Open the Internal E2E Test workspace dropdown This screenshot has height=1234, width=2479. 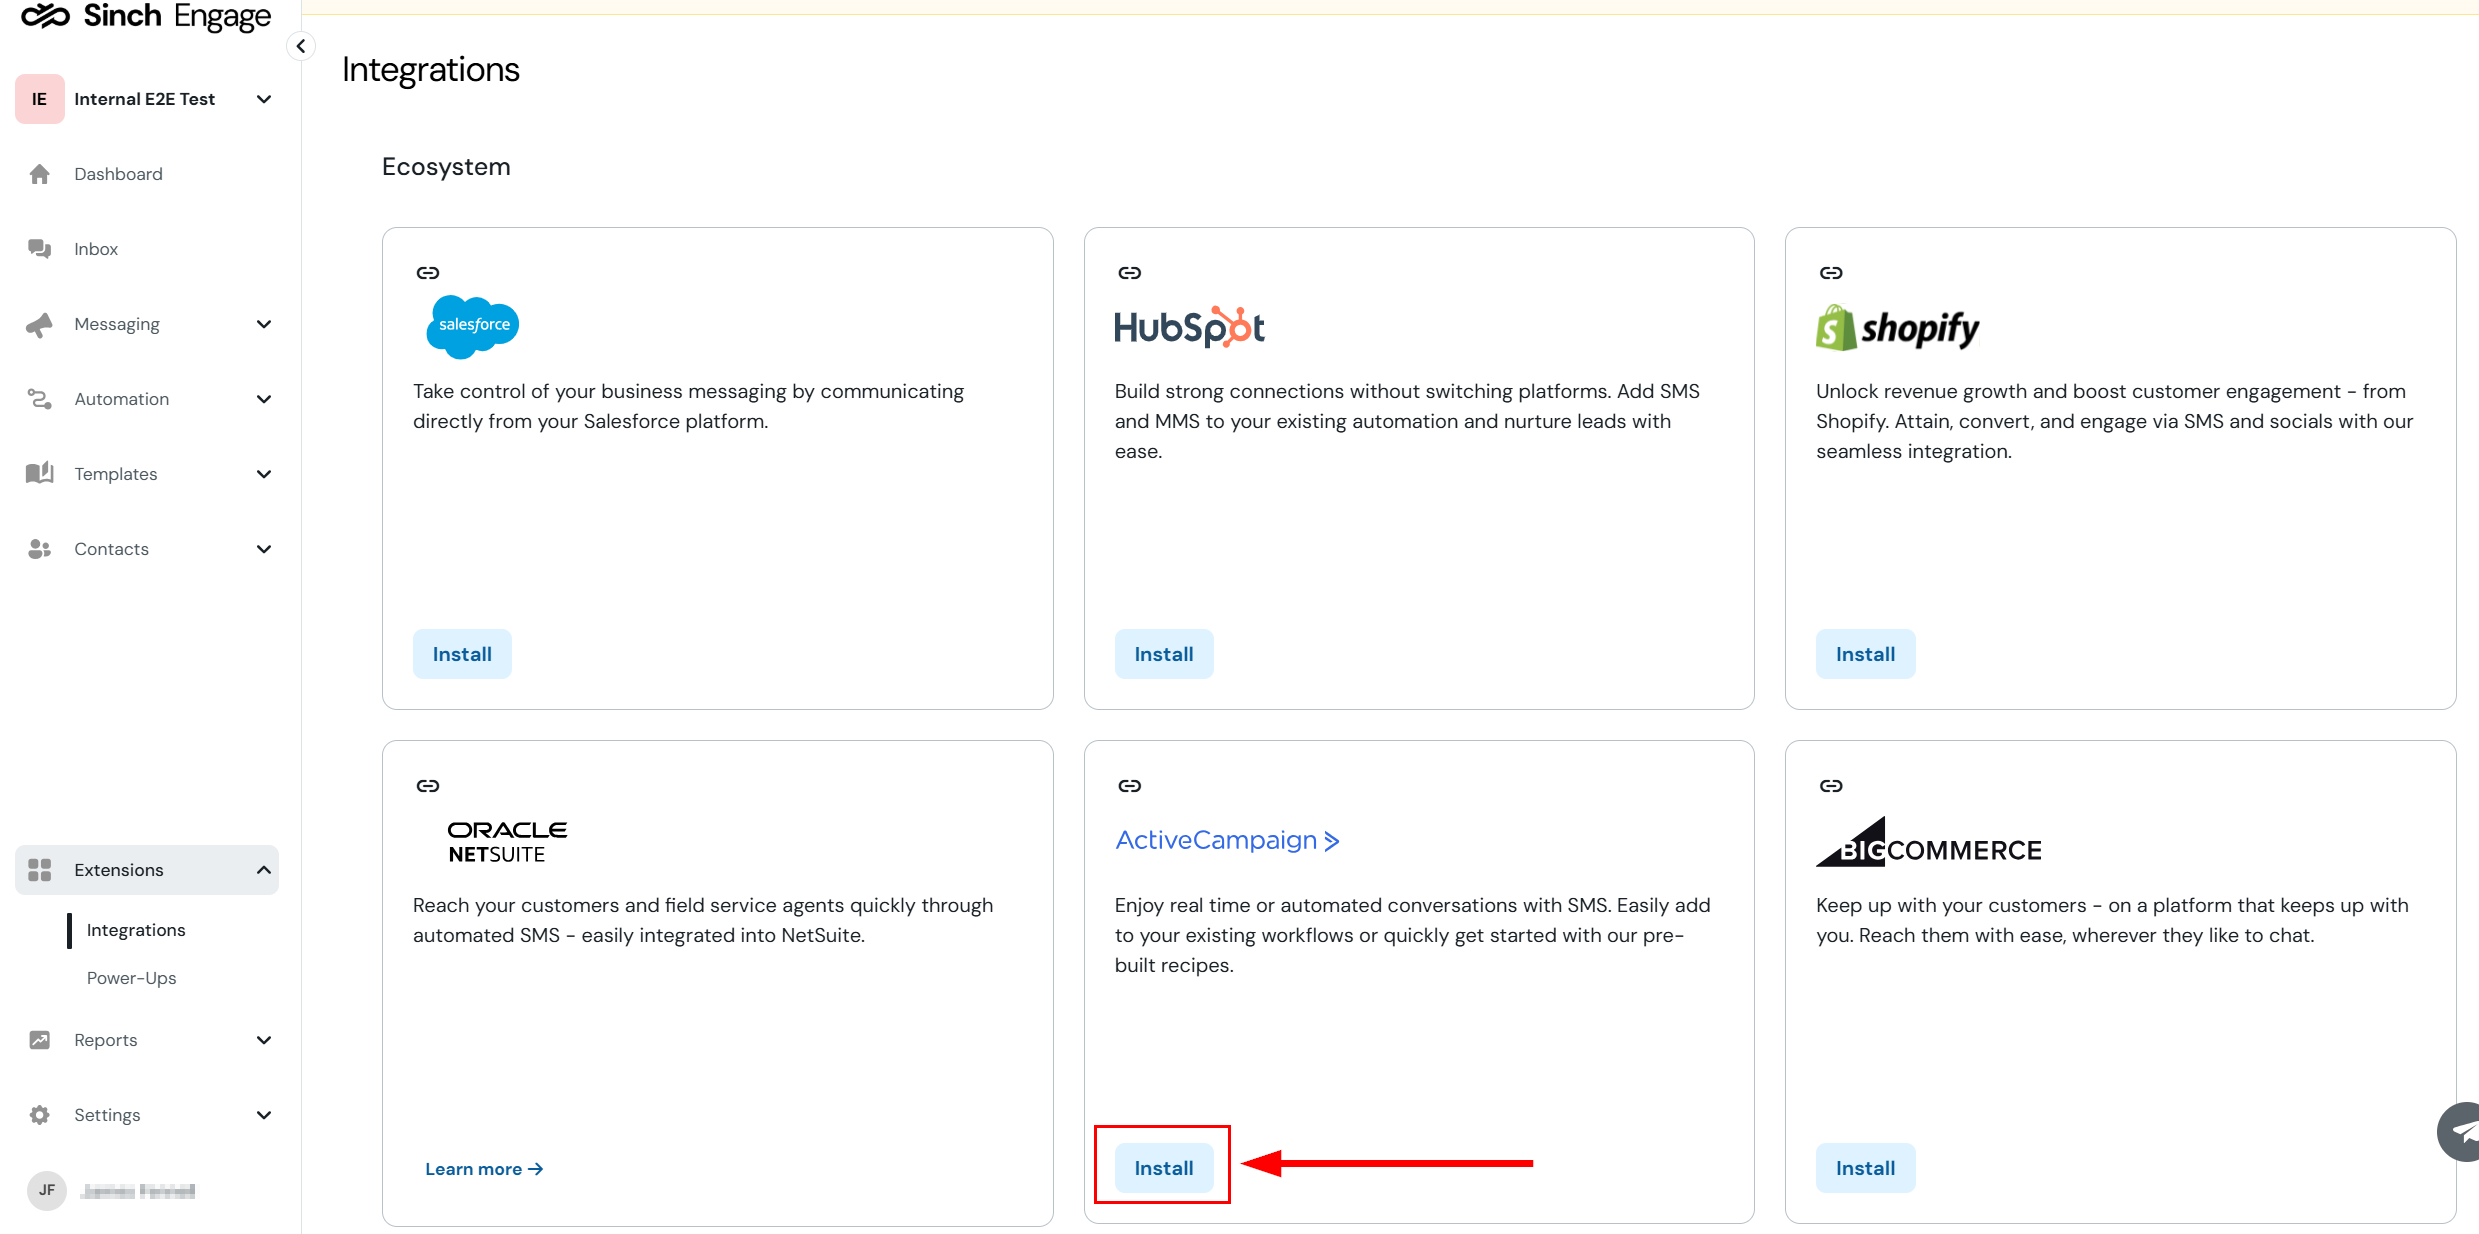pyautogui.click(x=264, y=99)
